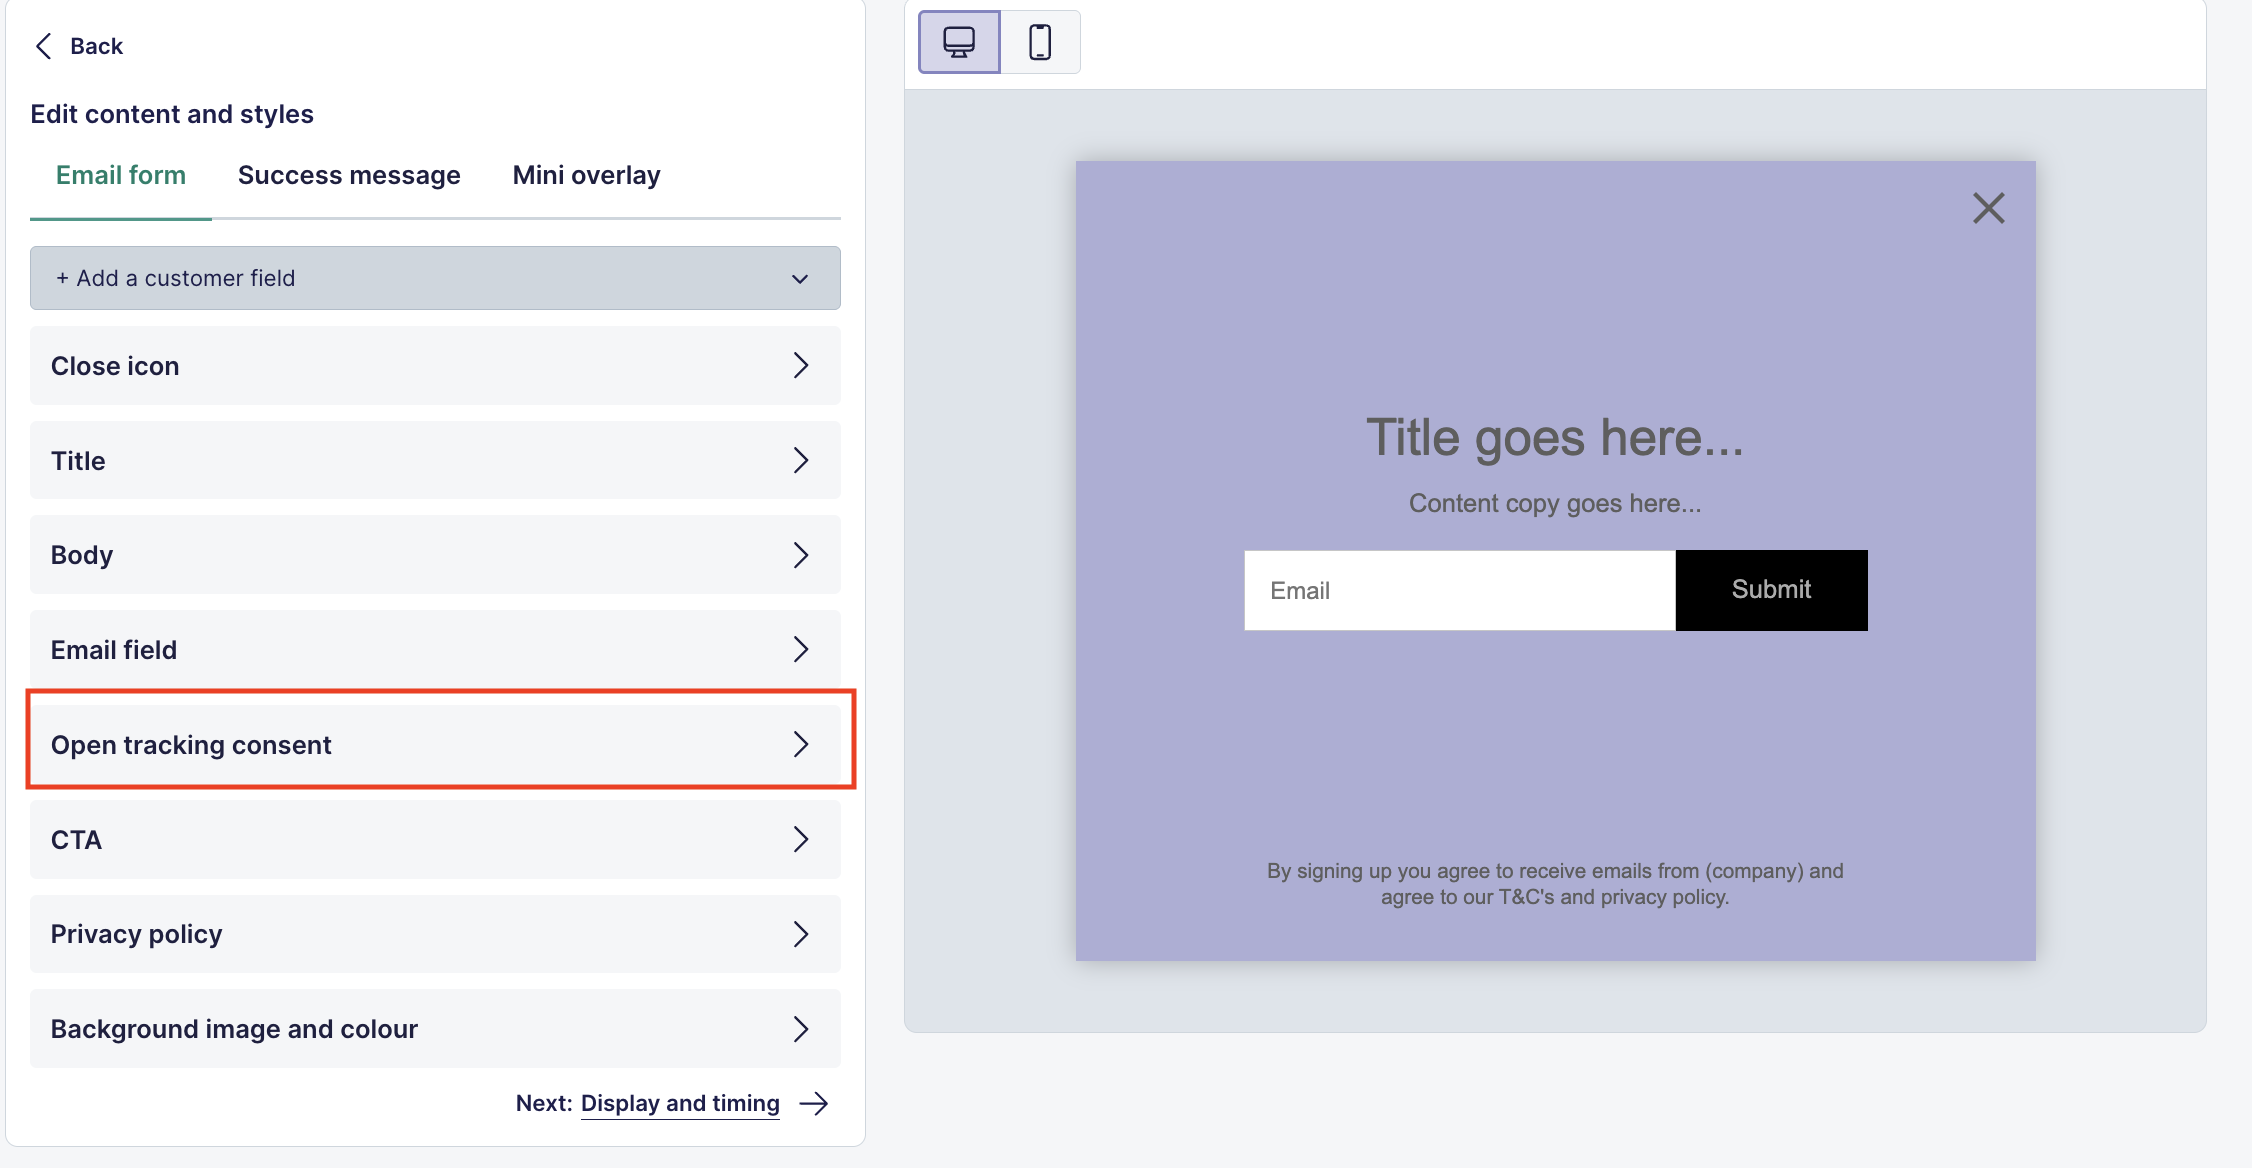Image resolution: width=2252 pixels, height=1168 pixels.
Task: Expand Background image and colour settings
Action: click(x=435, y=1029)
